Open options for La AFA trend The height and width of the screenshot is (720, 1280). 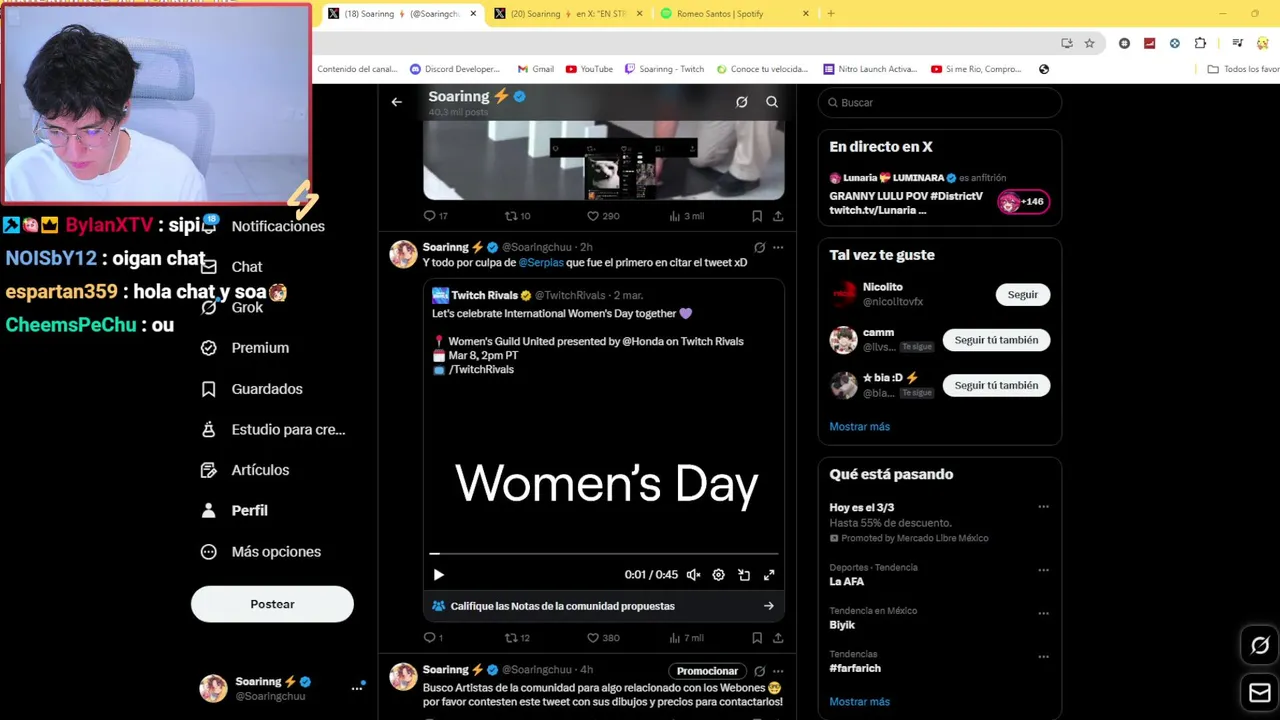[x=1043, y=570]
